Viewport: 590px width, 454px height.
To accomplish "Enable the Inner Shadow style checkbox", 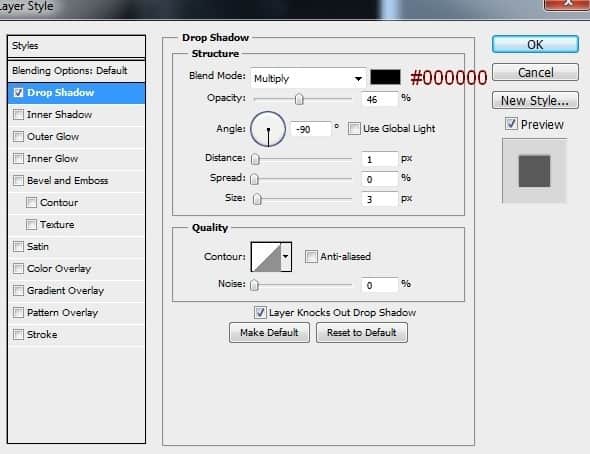I will [18, 114].
